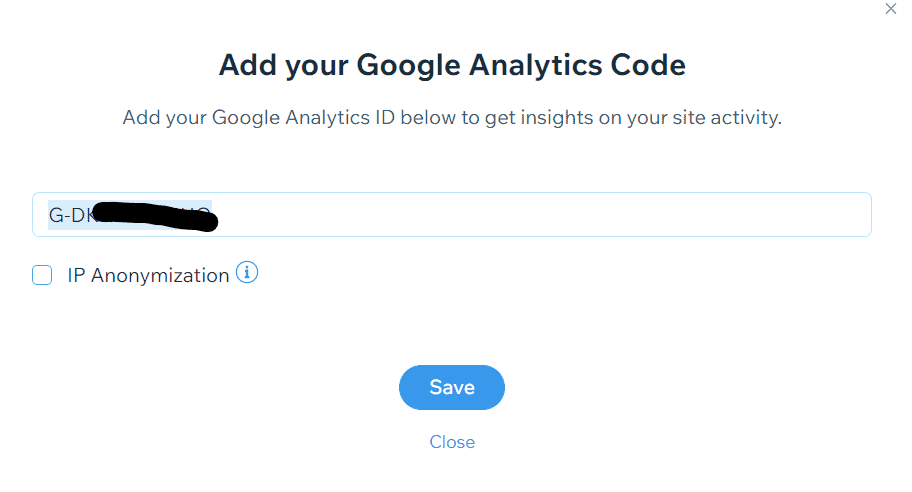The width and height of the screenshot is (912, 492).
Task: Enable the IP Anonymization checkbox
Action: point(42,275)
